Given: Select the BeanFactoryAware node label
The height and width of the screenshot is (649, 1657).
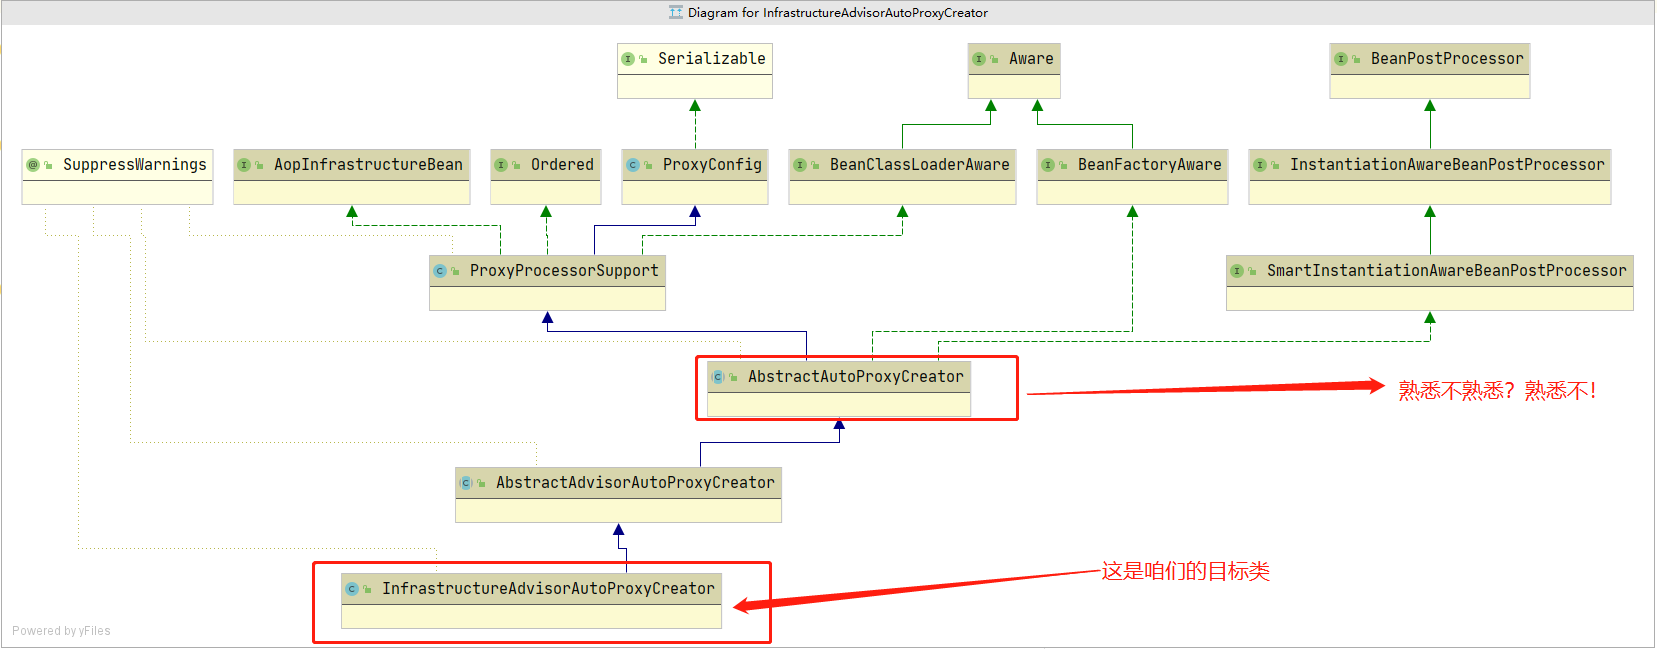Looking at the screenshot, I should click(x=1149, y=165).
